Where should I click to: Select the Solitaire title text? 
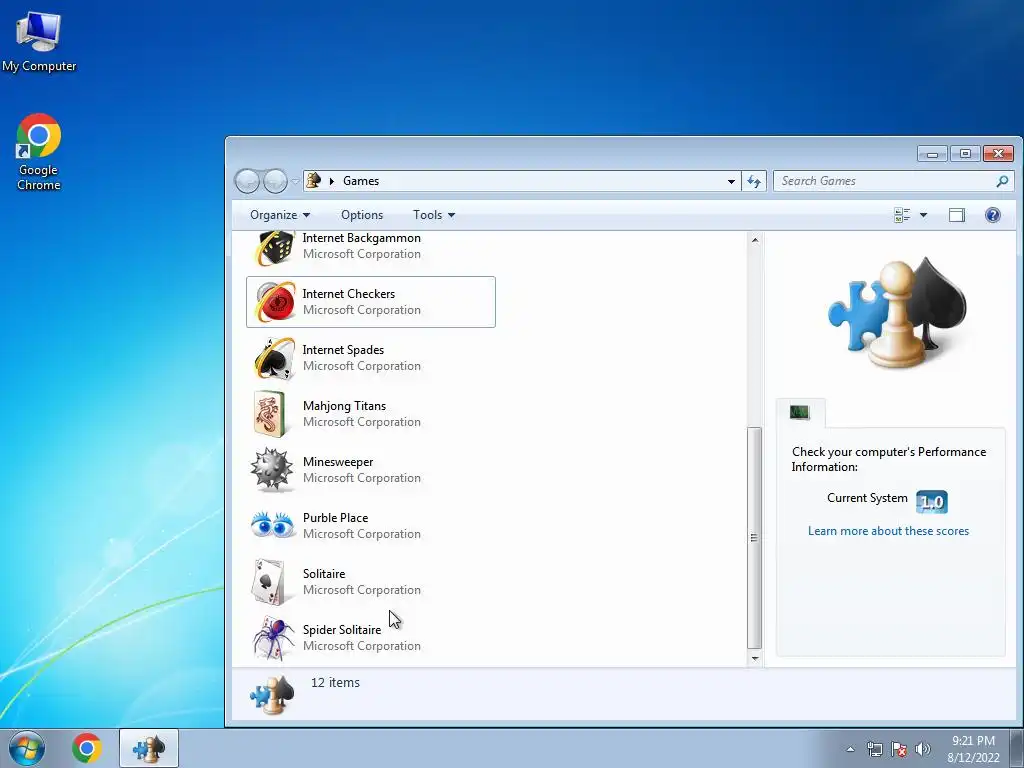pyautogui.click(x=324, y=574)
